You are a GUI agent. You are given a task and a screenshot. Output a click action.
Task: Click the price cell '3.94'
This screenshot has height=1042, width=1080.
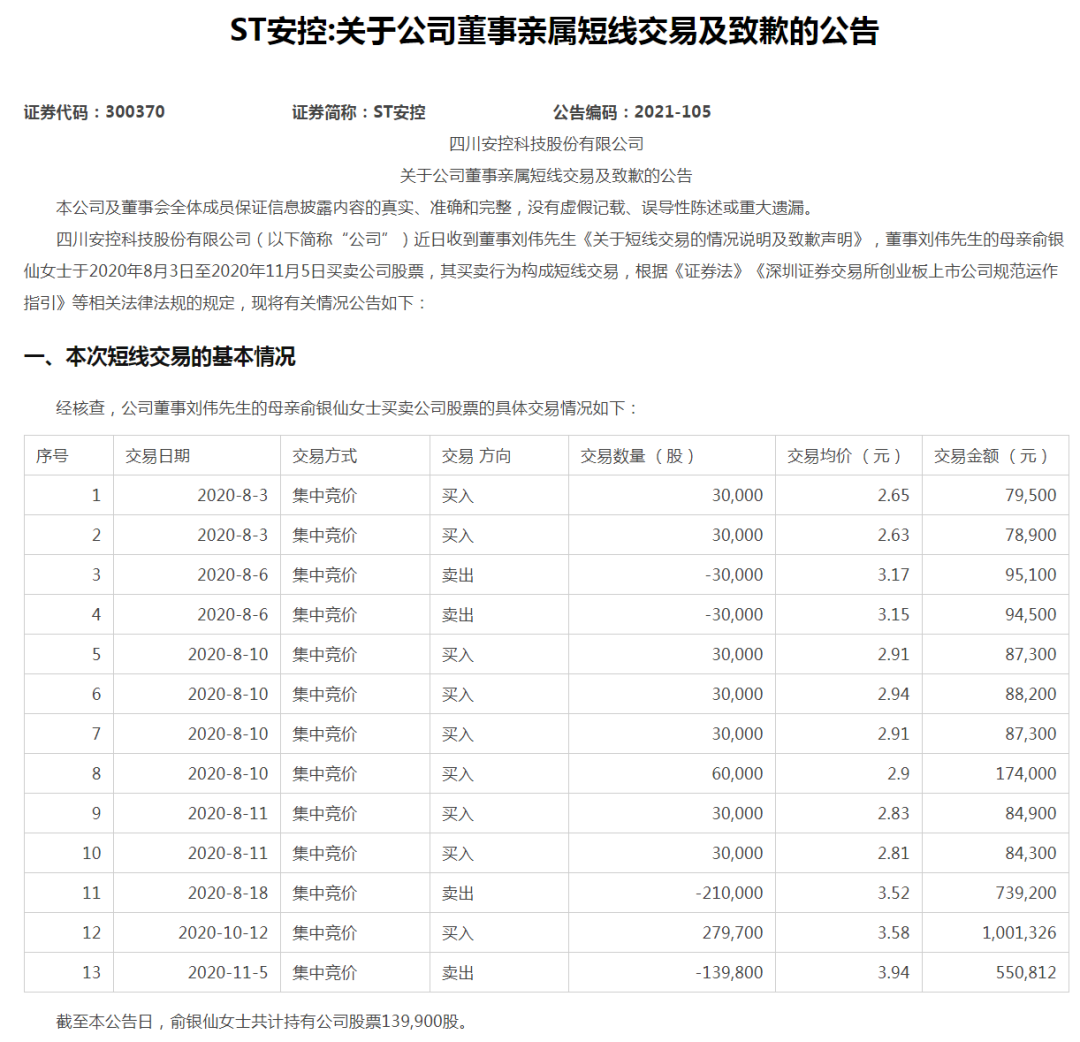pyautogui.click(x=893, y=973)
